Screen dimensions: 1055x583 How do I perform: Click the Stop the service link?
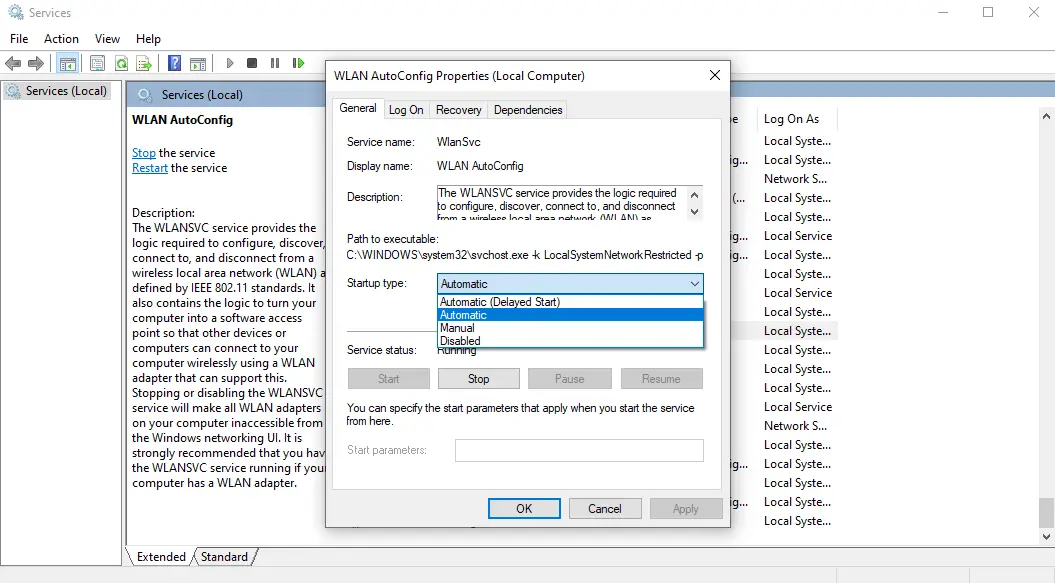tap(143, 153)
